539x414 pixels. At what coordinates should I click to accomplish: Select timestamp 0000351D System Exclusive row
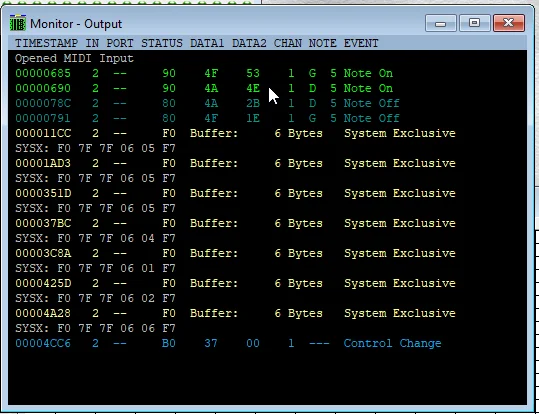pyautogui.click(x=235, y=193)
